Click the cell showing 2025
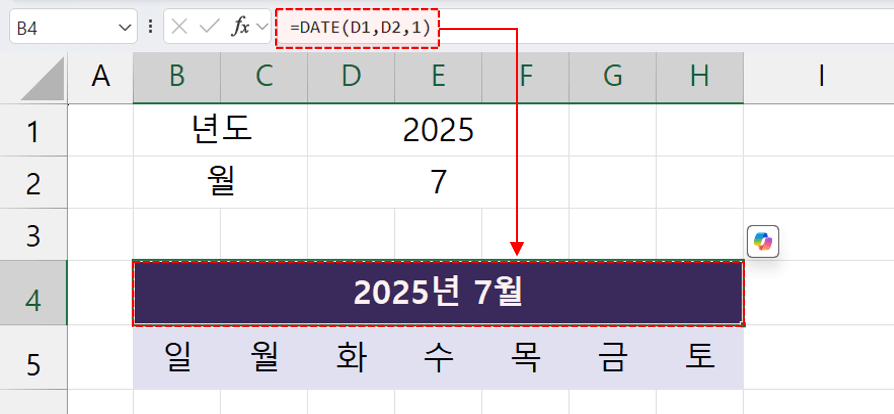Screen dimensions: 894x414 coord(438,130)
